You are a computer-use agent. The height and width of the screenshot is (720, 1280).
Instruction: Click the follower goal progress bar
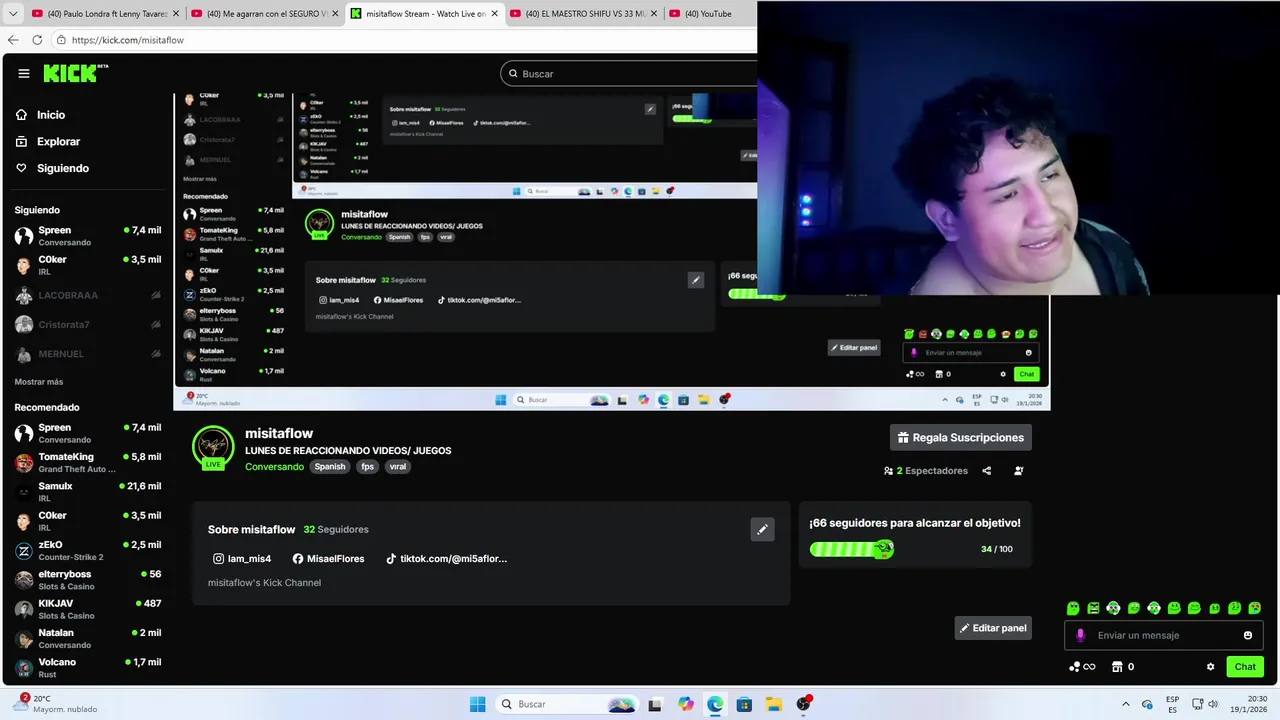[x=852, y=549]
